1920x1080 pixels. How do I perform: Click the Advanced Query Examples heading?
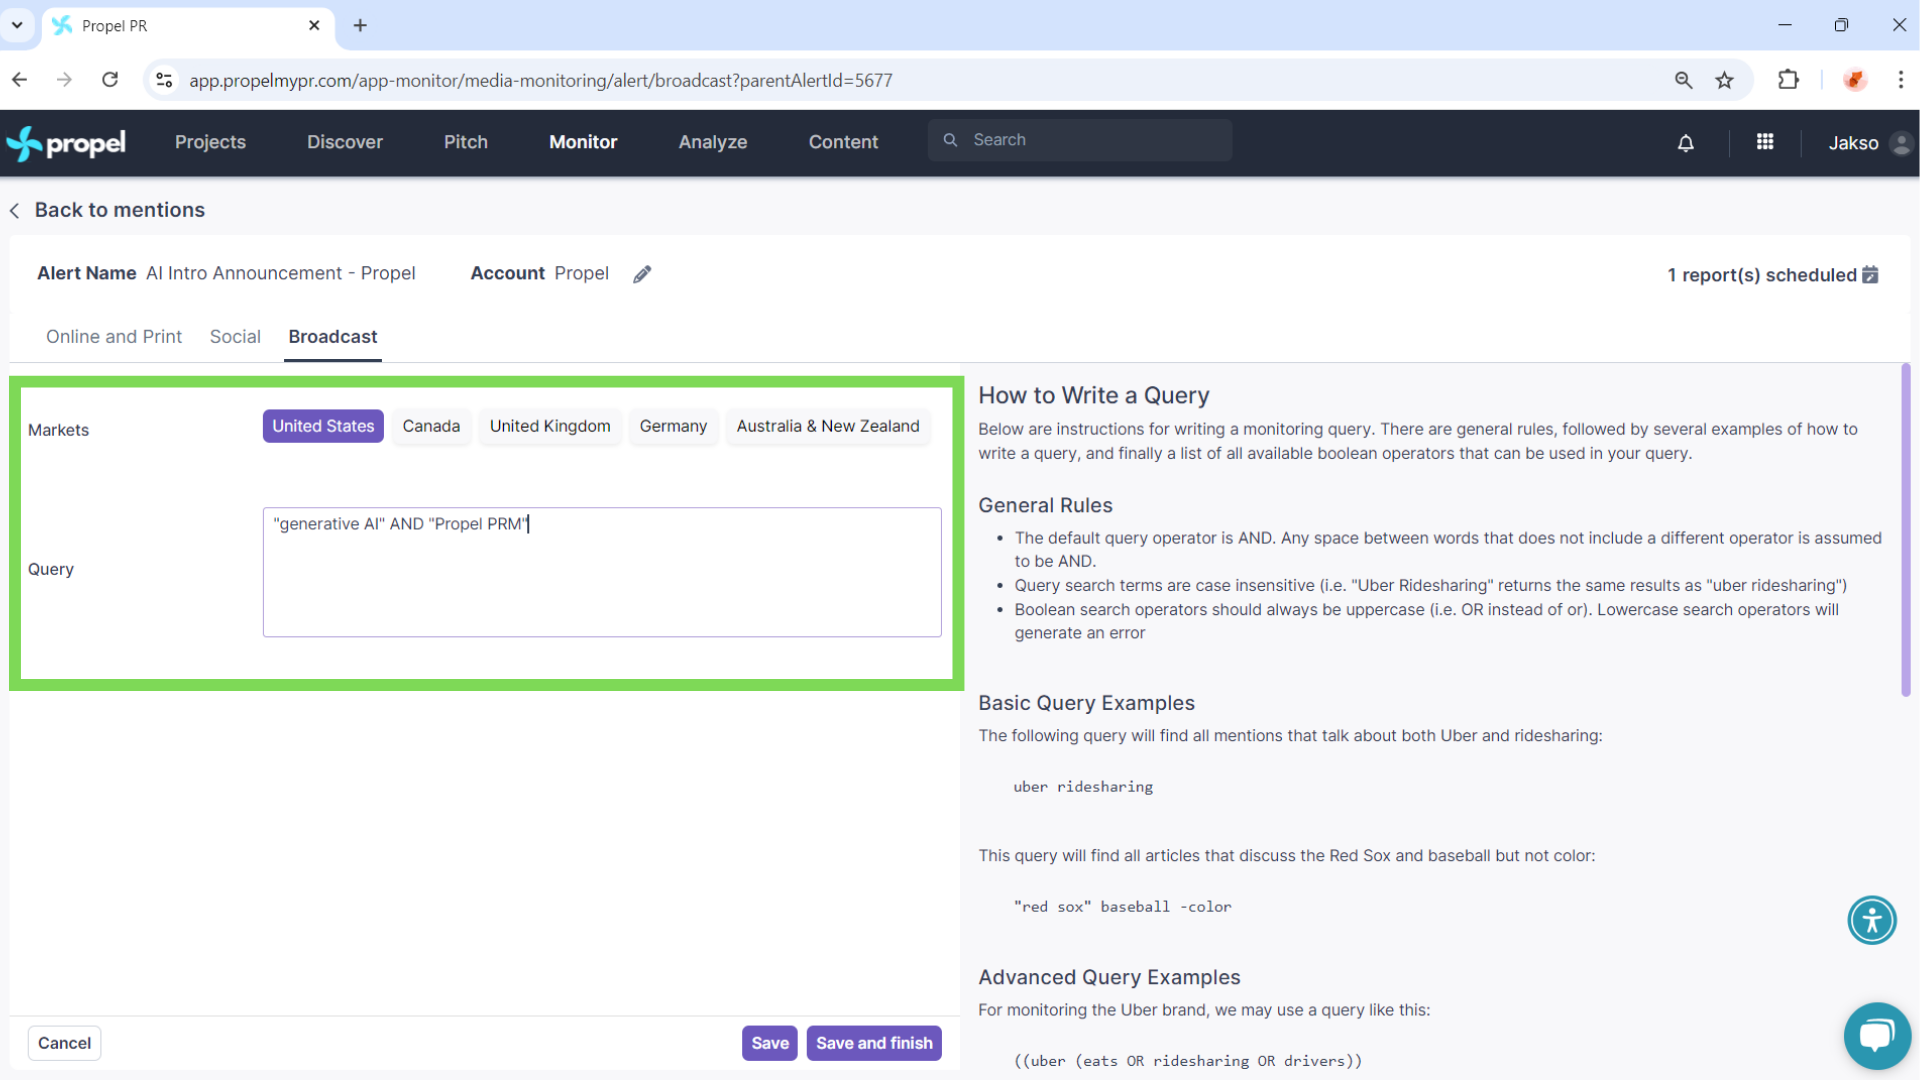point(1109,977)
